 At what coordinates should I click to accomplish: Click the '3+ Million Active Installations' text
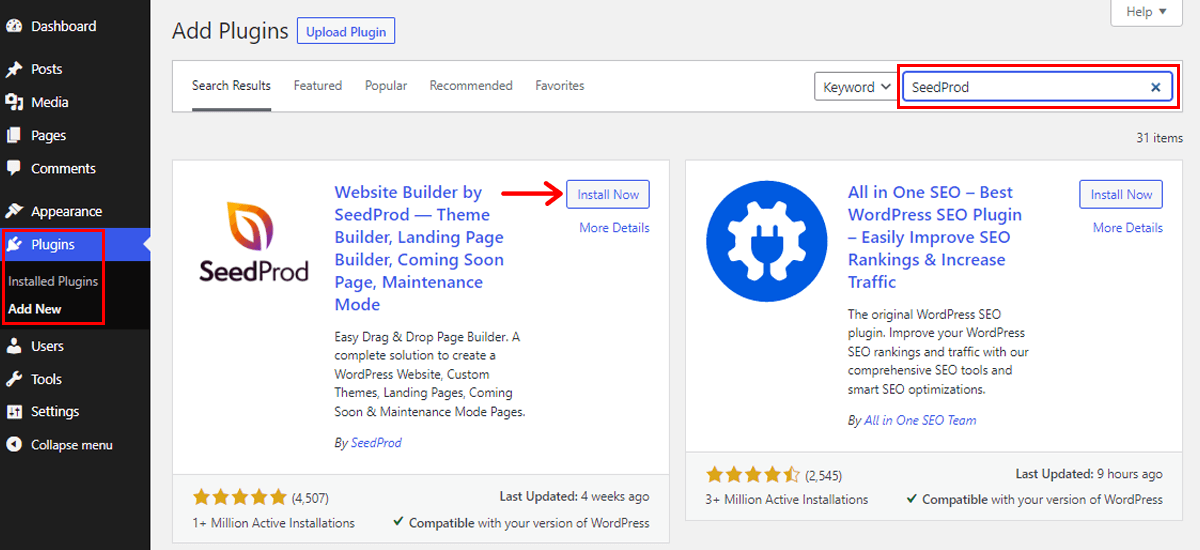(x=787, y=499)
